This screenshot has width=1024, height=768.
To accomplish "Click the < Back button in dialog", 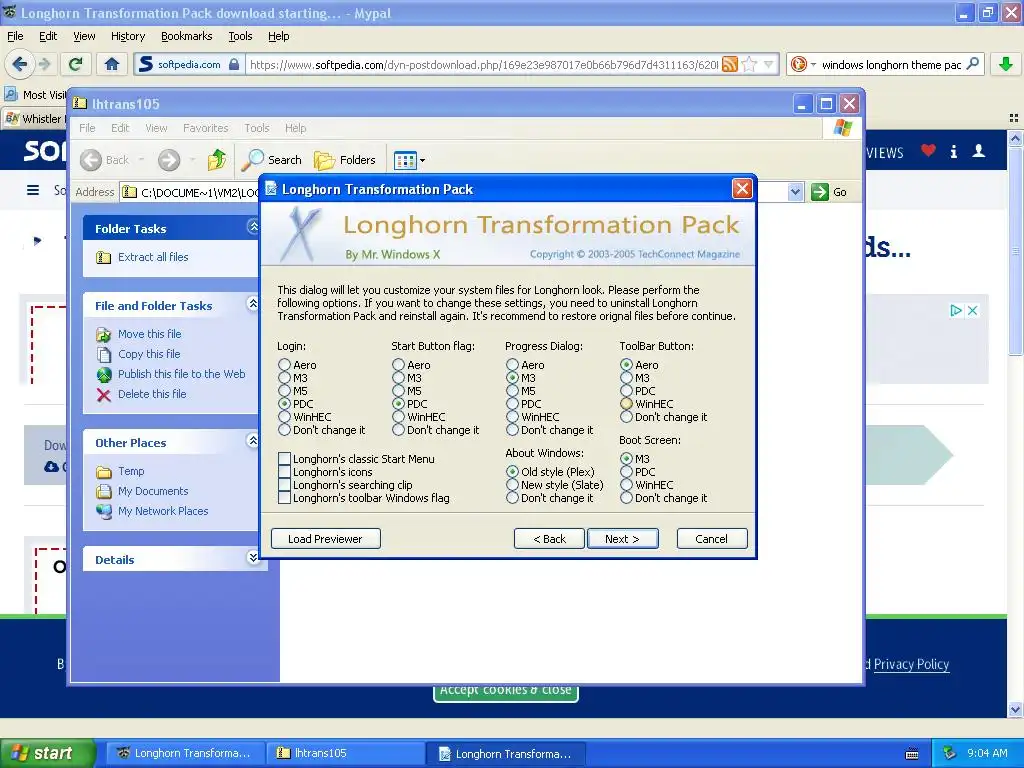I will click(x=549, y=539).
